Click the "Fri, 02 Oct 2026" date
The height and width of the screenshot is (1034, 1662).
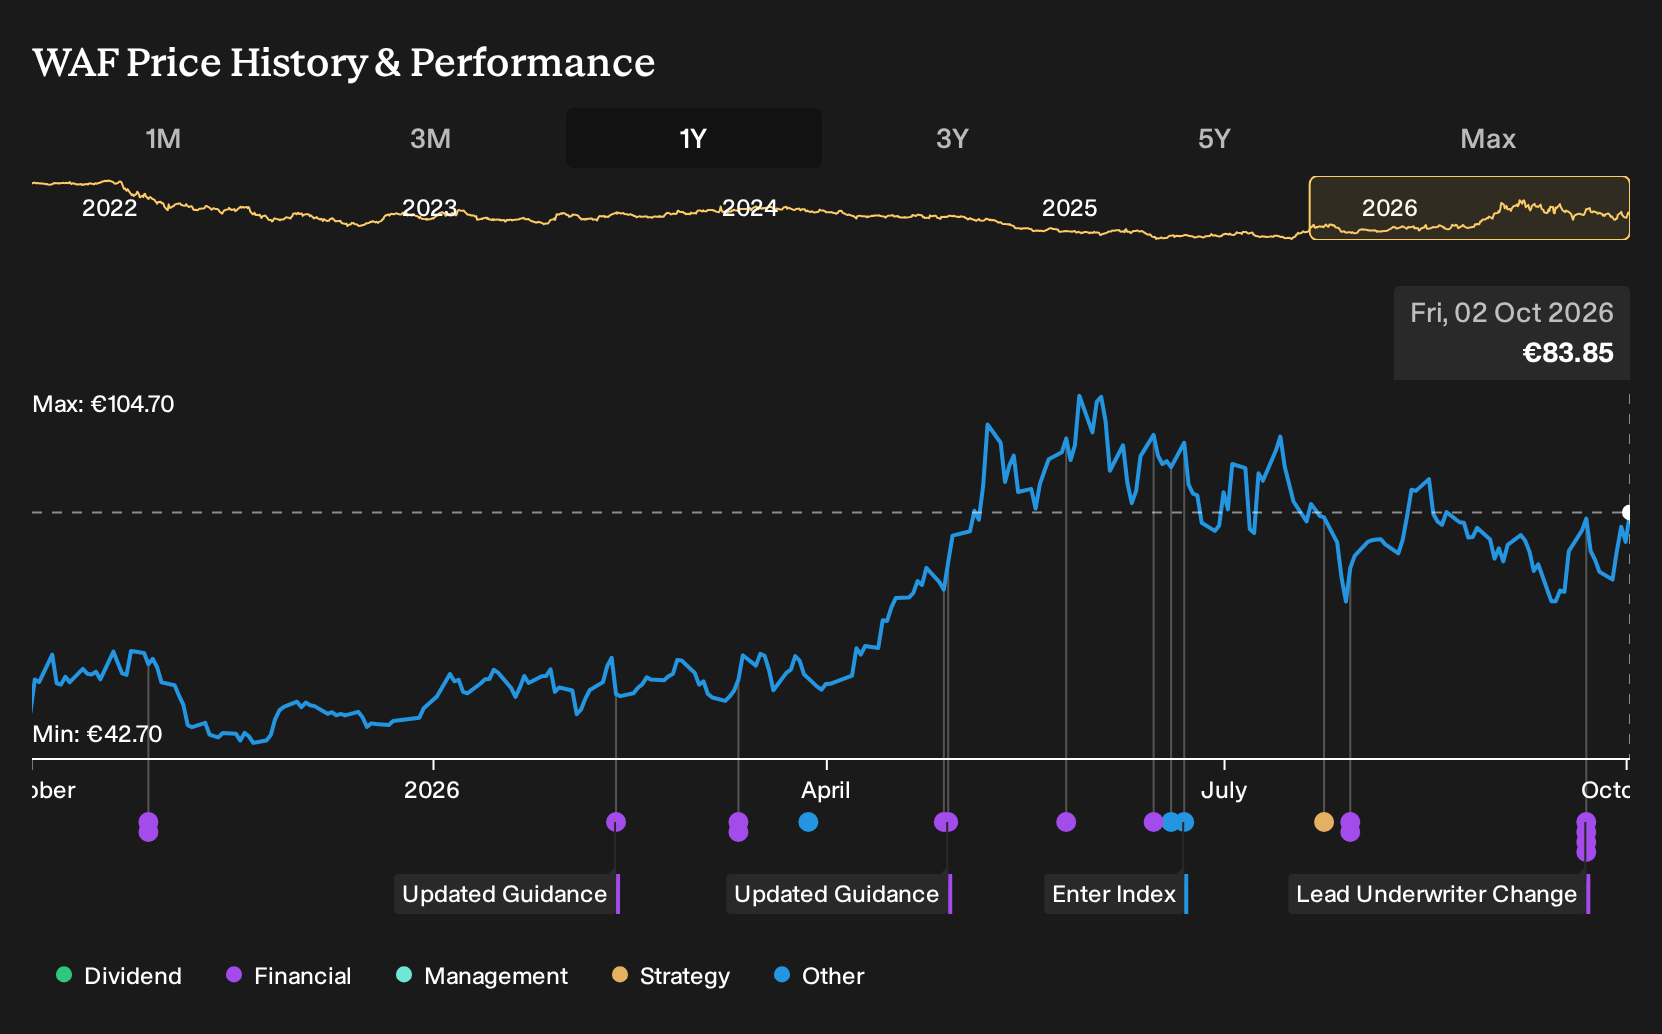(1512, 313)
